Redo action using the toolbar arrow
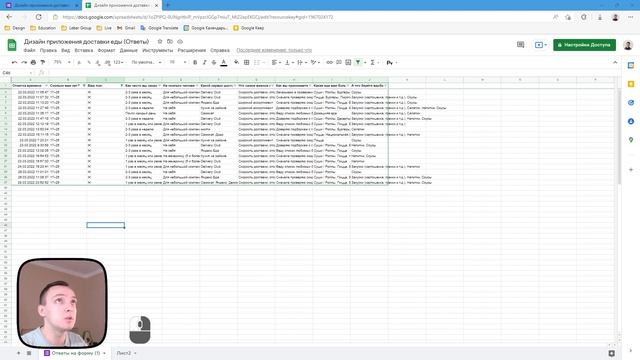The image size is (640, 360). 24,62
